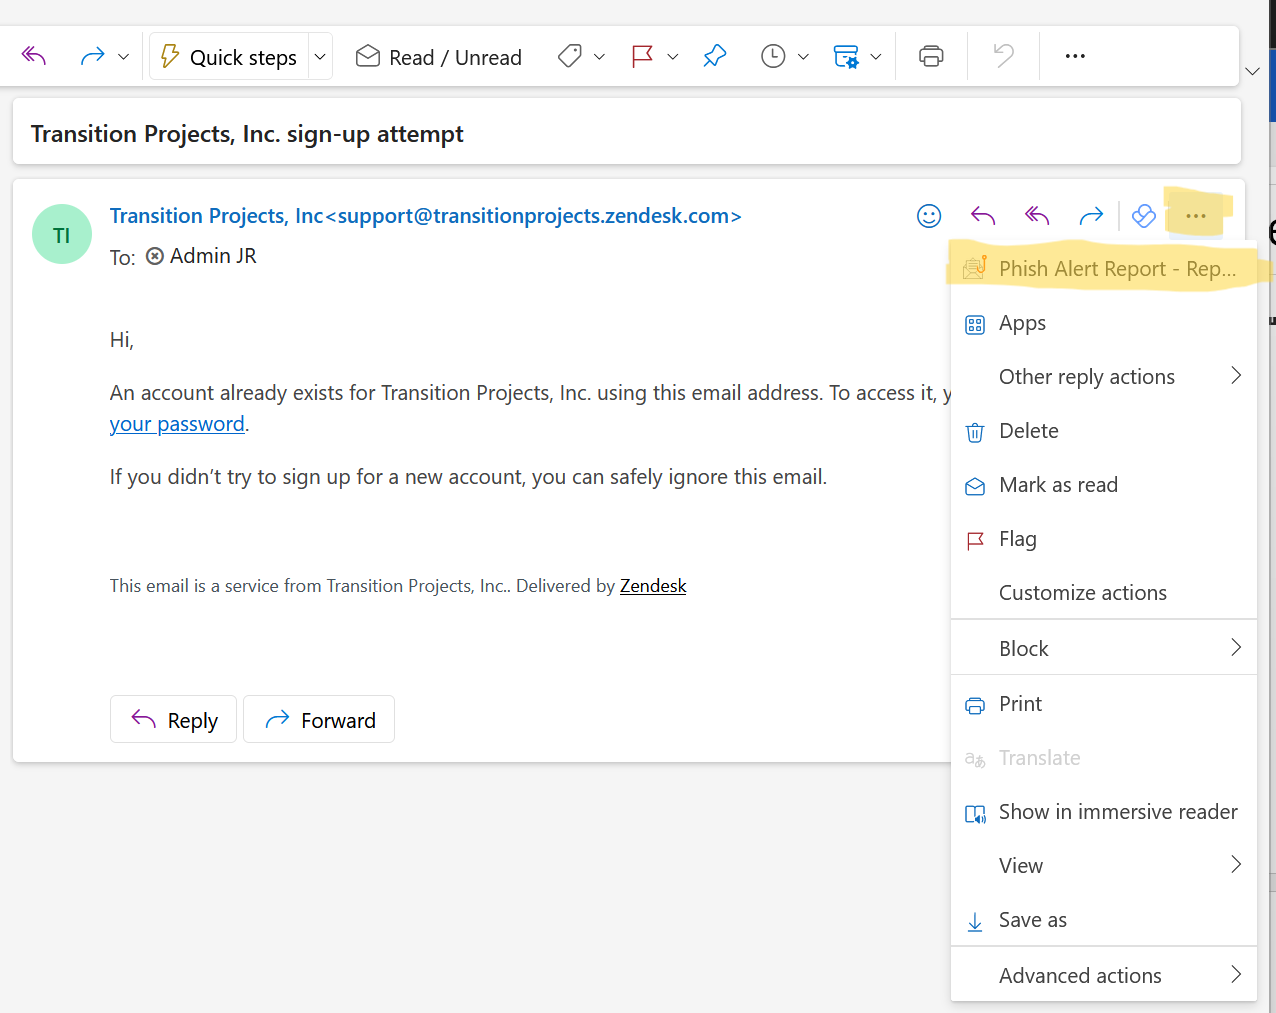Choose Delete from the menu

point(1104,431)
